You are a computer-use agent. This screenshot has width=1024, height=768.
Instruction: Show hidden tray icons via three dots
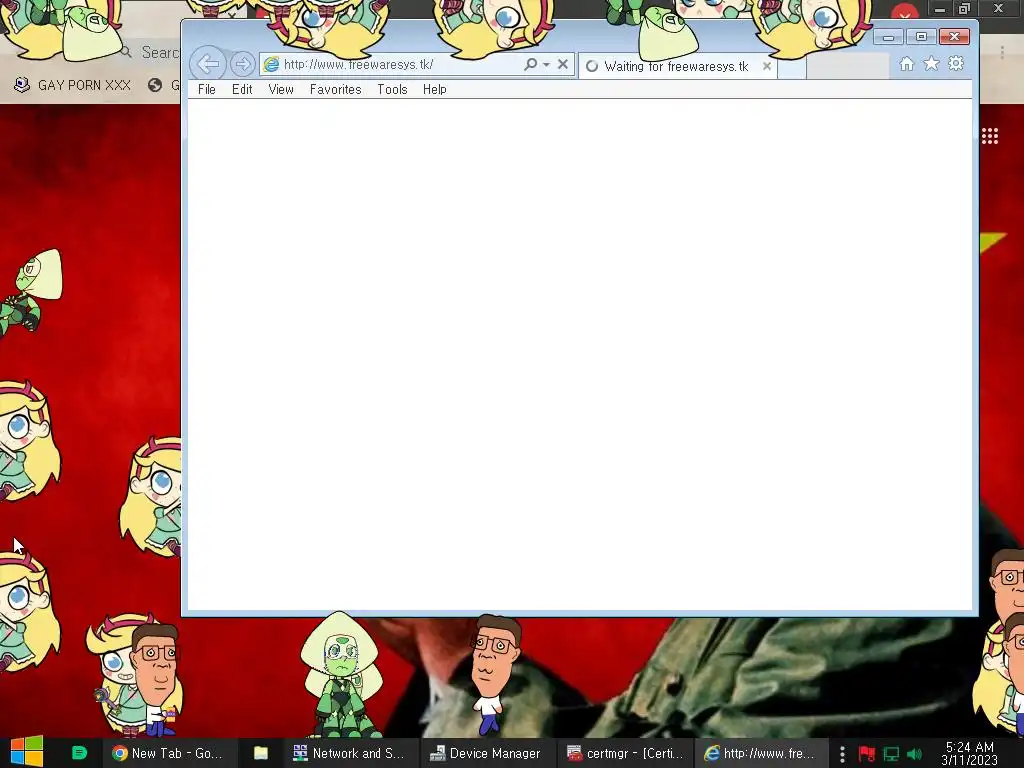click(842, 754)
